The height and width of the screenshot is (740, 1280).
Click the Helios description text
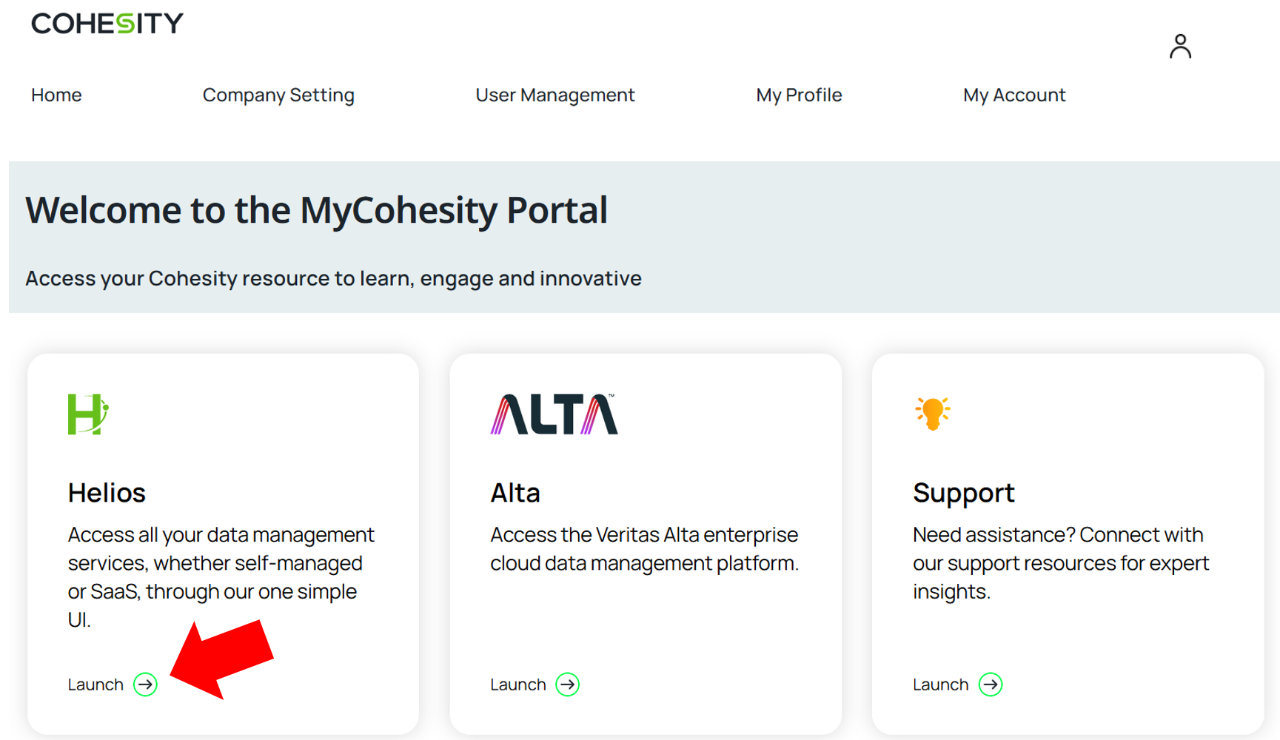221,577
